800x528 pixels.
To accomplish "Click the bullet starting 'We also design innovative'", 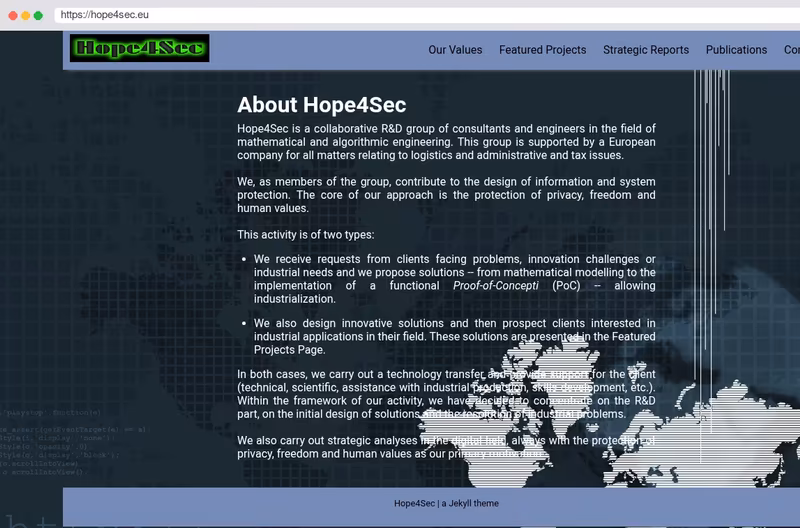I will (x=455, y=337).
